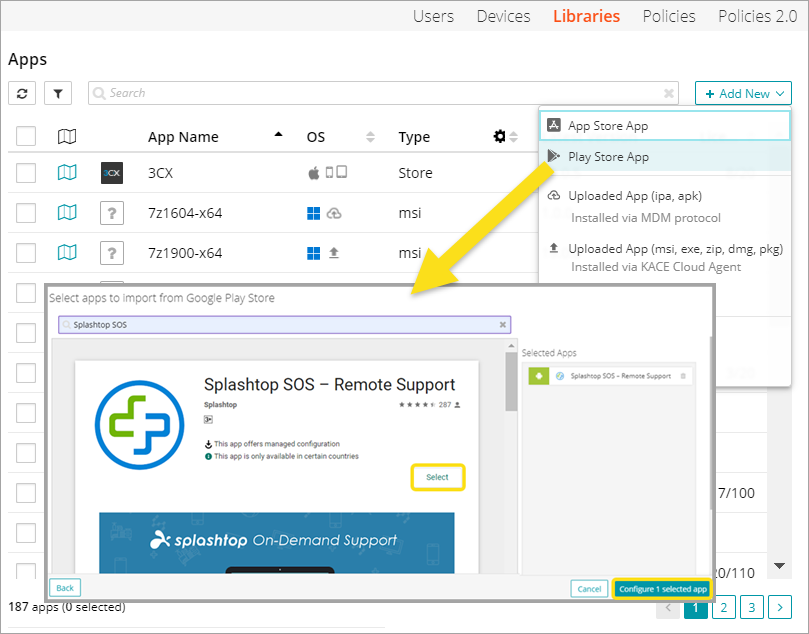This screenshot has height=634, width=809.
Task: Choose Play Store App from menu
Action: coord(608,157)
